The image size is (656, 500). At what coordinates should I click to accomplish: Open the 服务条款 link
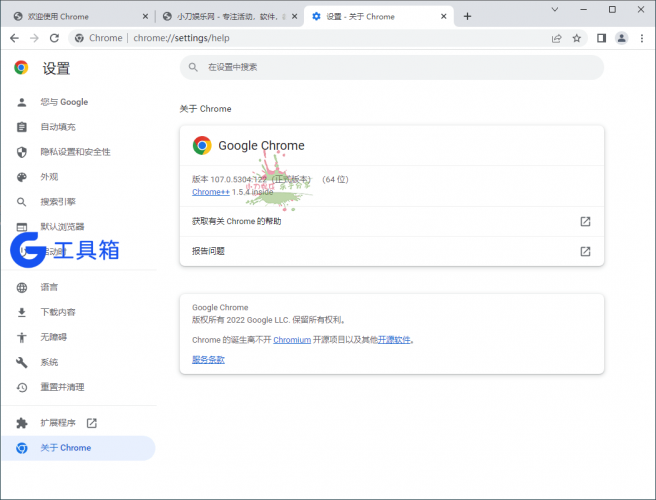(208, 360)
